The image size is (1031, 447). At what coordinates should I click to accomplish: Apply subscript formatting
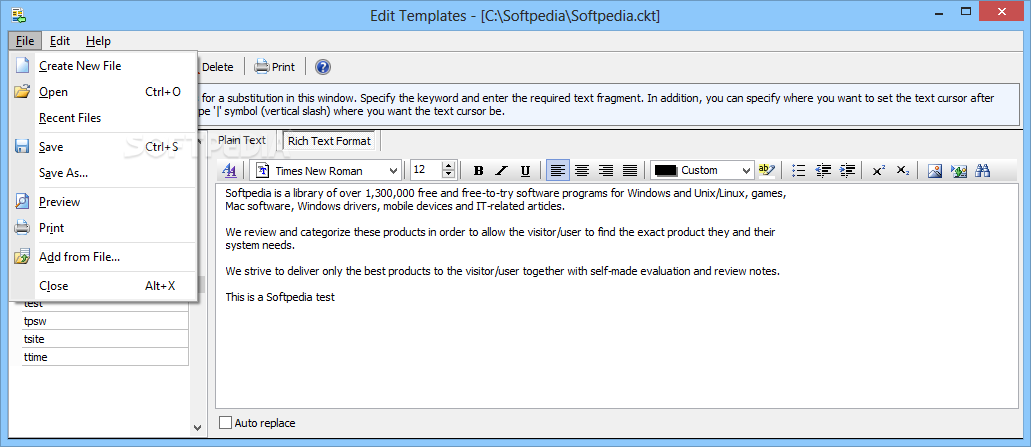tap(903, 171)
